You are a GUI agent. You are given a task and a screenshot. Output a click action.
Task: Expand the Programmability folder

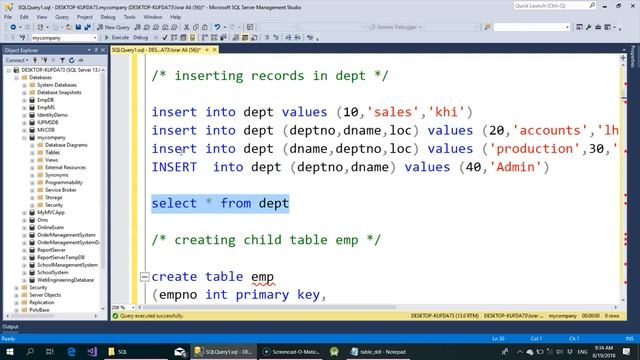(x=32, y=182)
